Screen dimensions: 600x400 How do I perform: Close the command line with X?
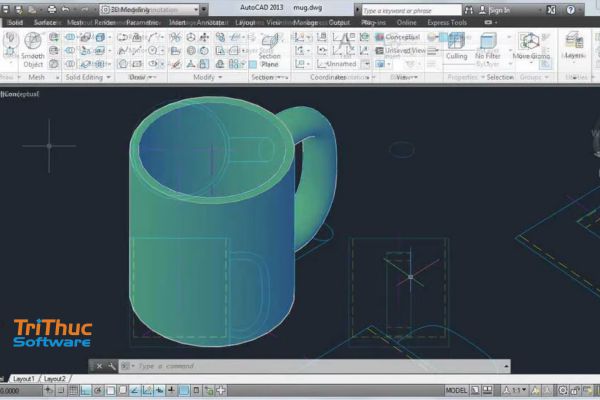(99, 366)
